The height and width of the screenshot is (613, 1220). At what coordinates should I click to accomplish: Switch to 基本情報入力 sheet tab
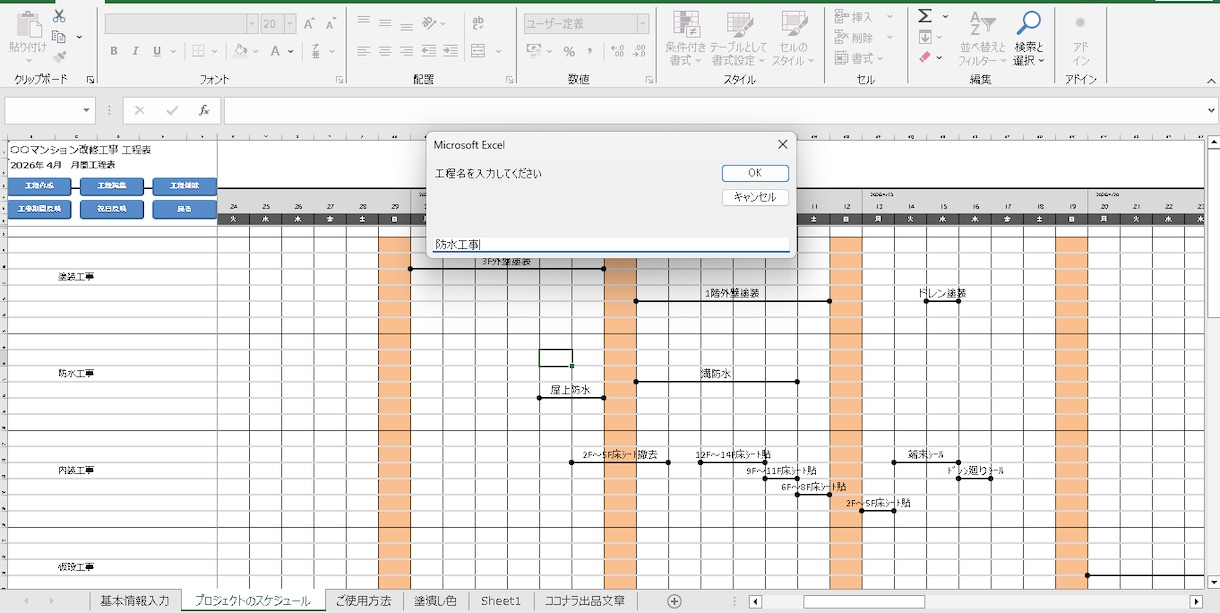(135, 601)
